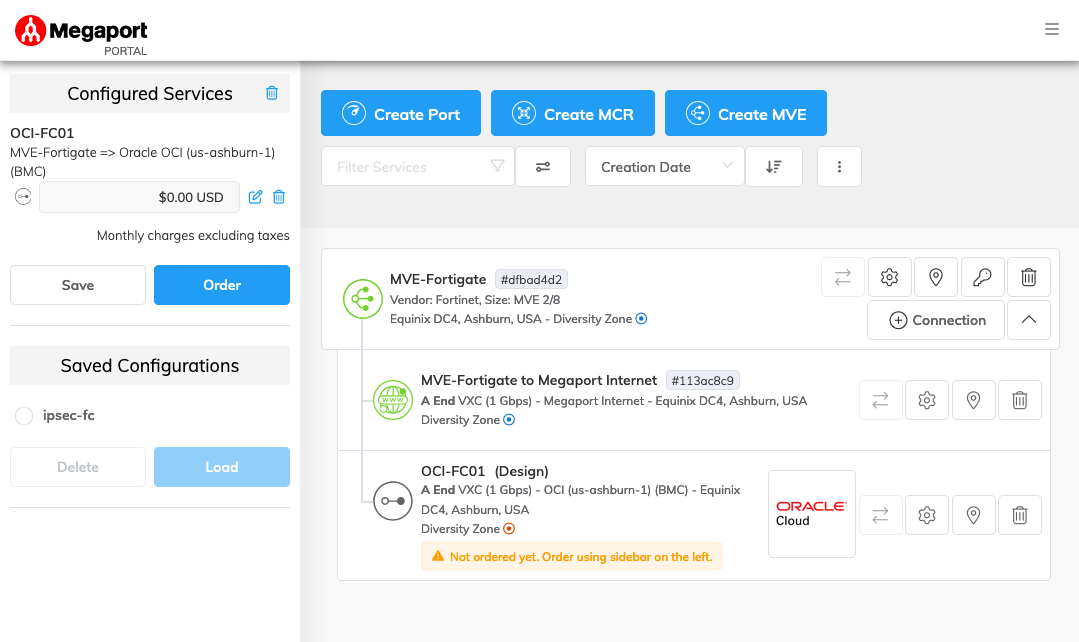Click MVE-Fortigate location pin icon
Image resolution: width=1079 pixels, height=642 pixels.
(936, 277)
